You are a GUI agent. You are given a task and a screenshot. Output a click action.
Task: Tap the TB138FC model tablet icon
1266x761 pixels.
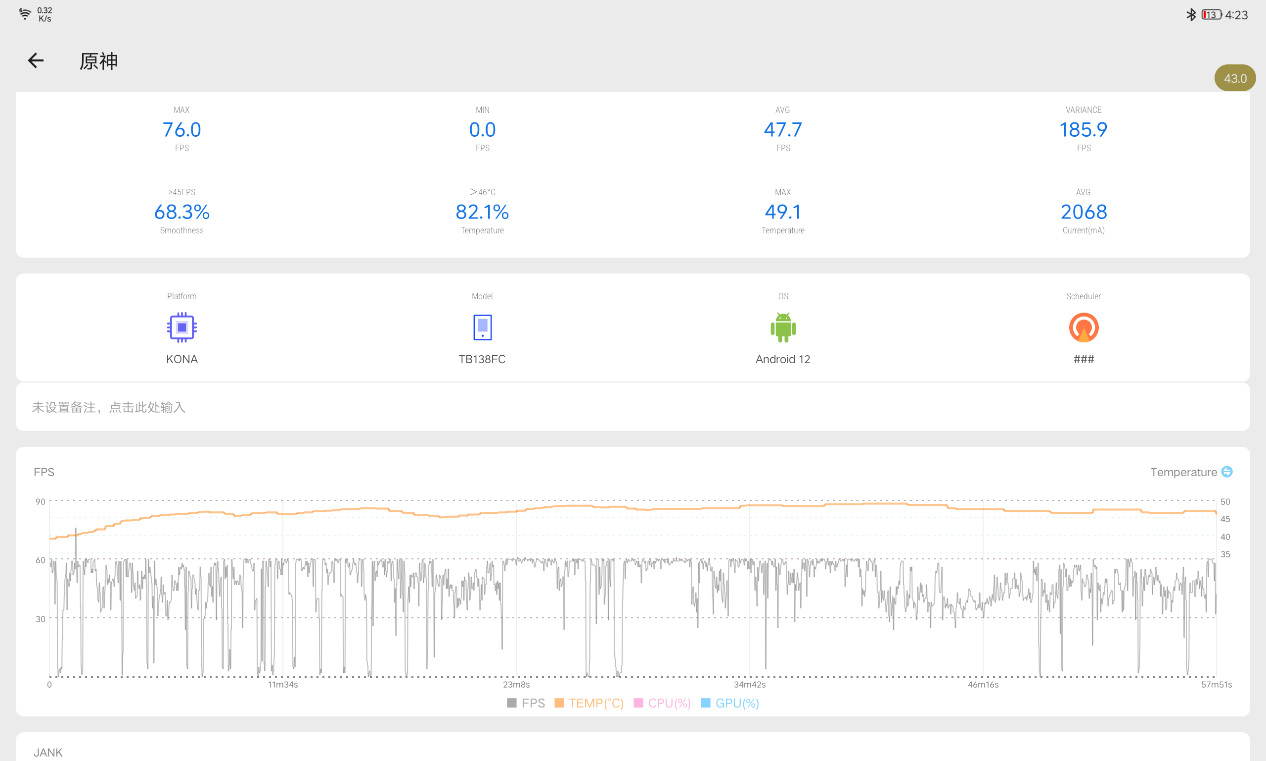click(482, 327)
